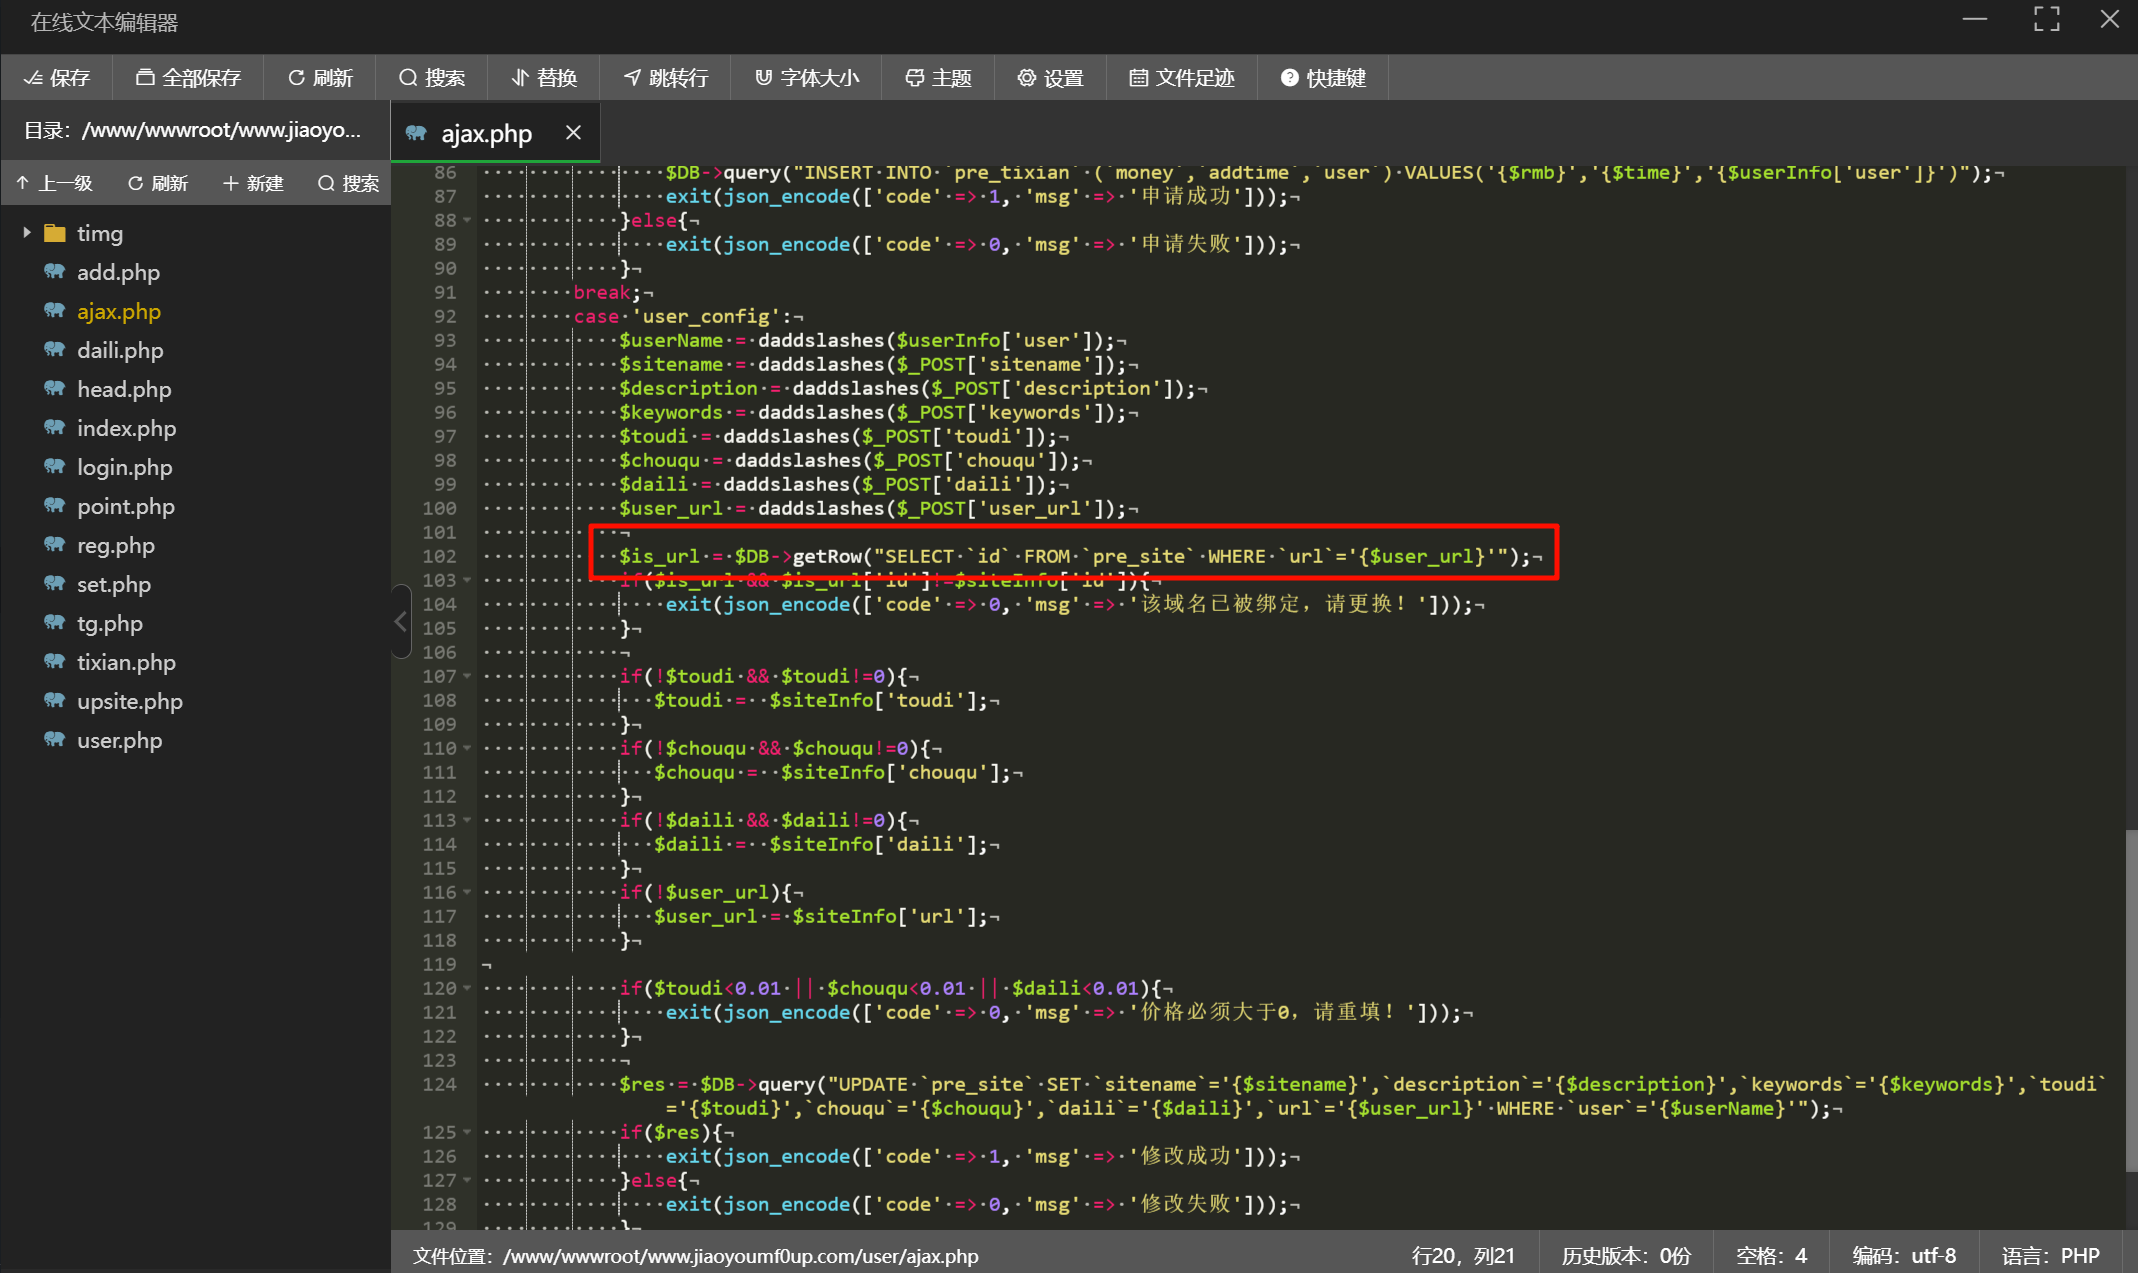Open 字体大小 font size option
2138x1273 pixels.
tap(806, 78)
